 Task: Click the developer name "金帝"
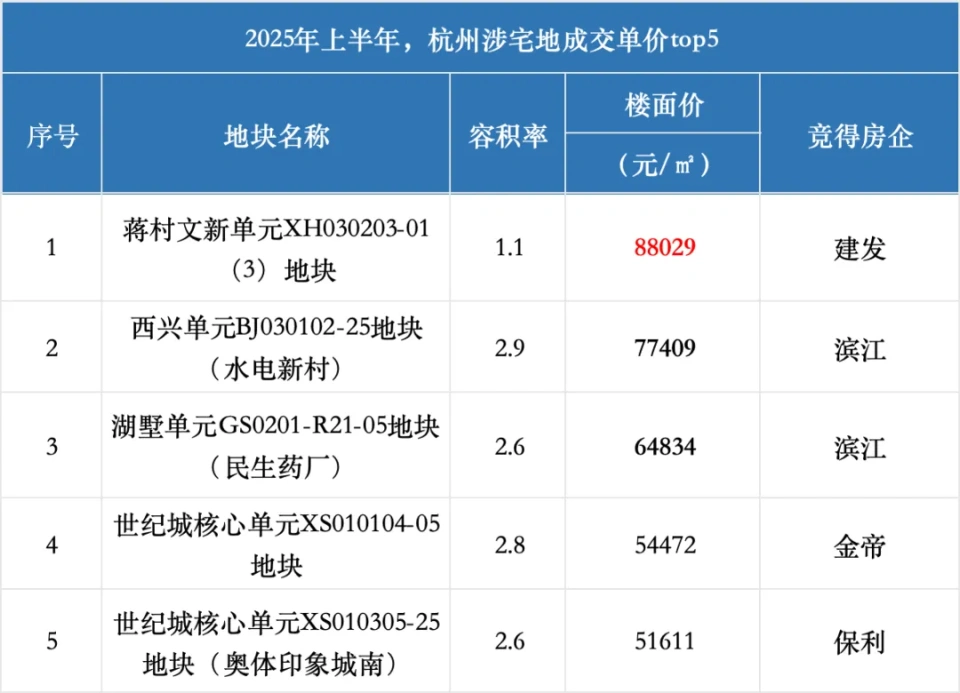pos(860,546)
